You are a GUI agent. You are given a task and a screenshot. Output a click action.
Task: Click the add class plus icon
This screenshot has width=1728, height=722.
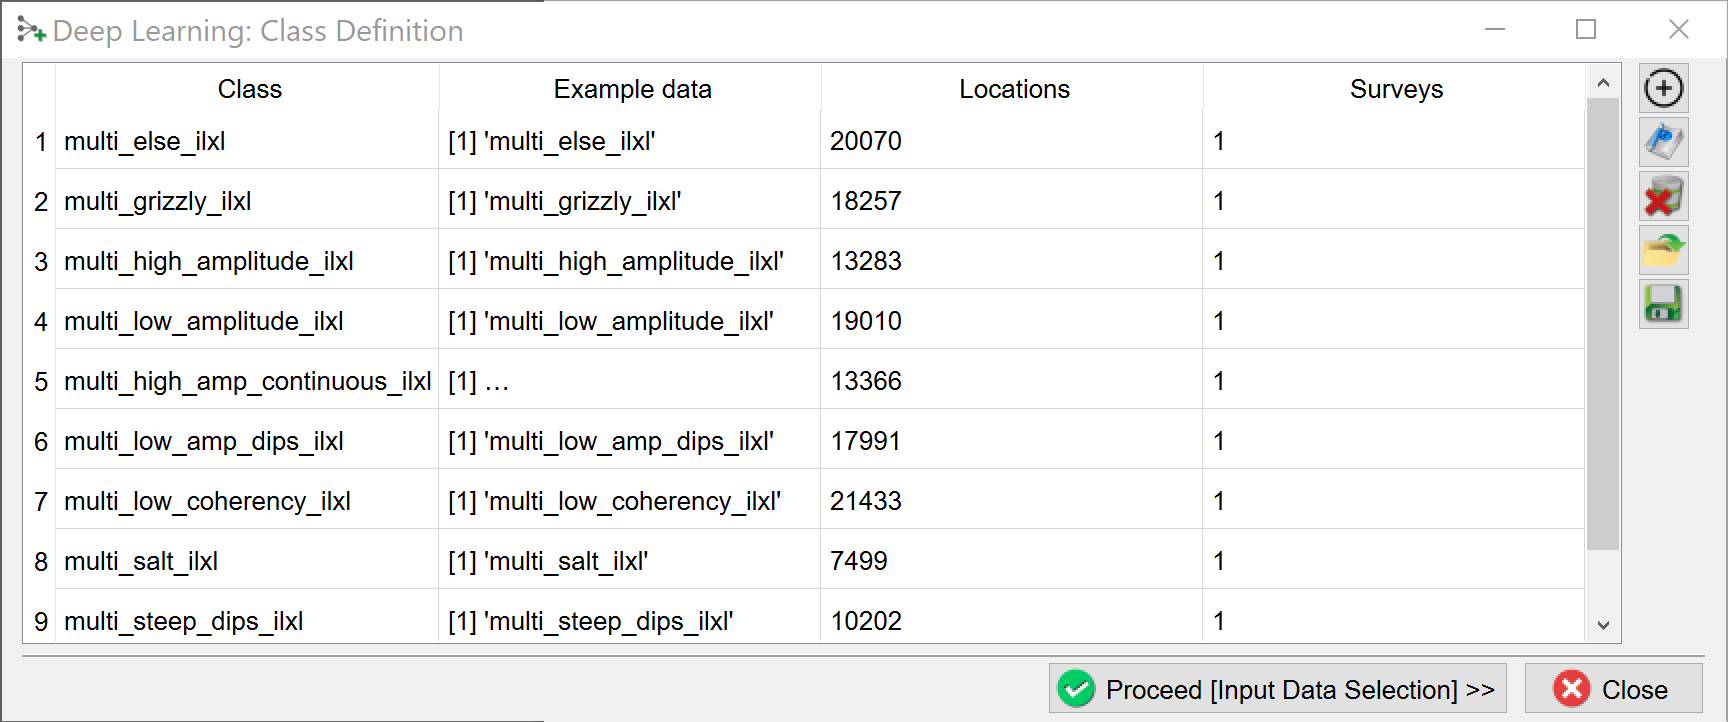pos(1663,89)
